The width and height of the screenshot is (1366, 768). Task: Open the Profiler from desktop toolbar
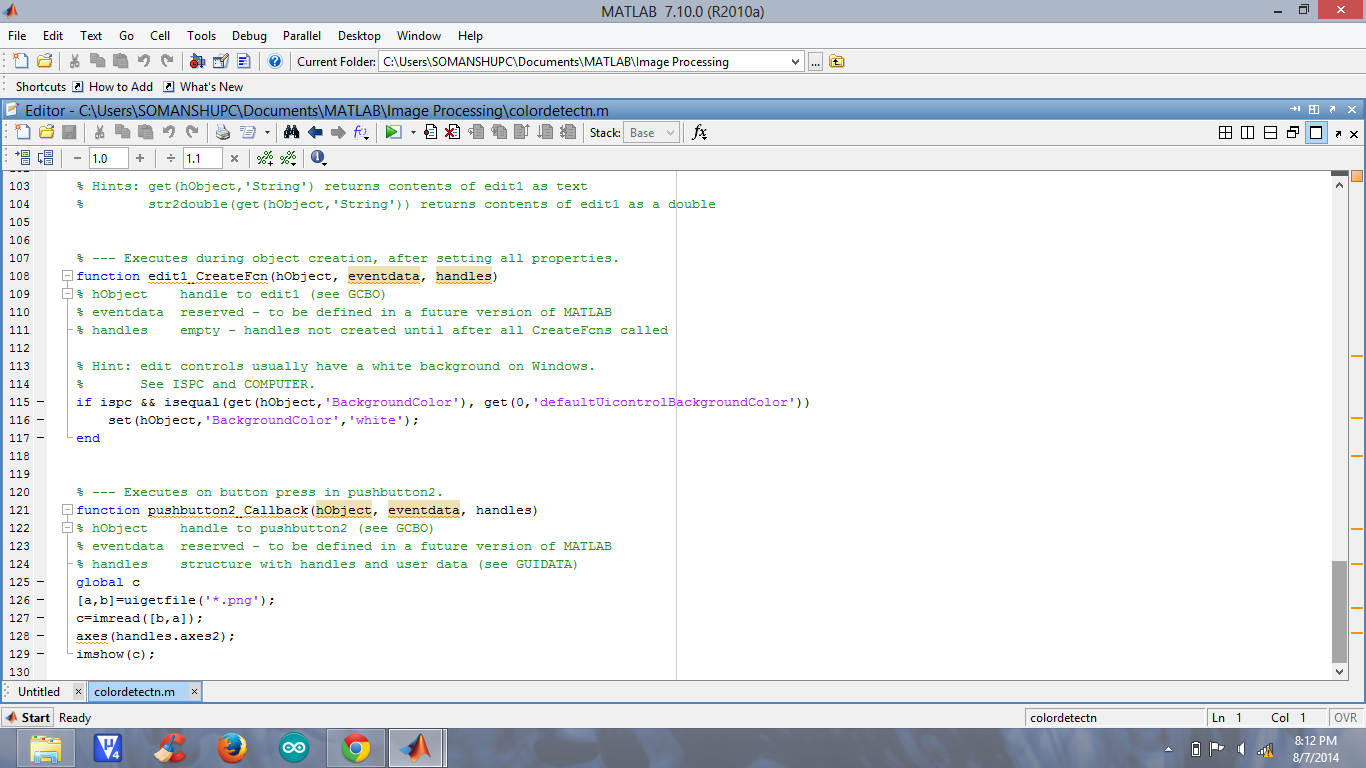pos(244,61)
